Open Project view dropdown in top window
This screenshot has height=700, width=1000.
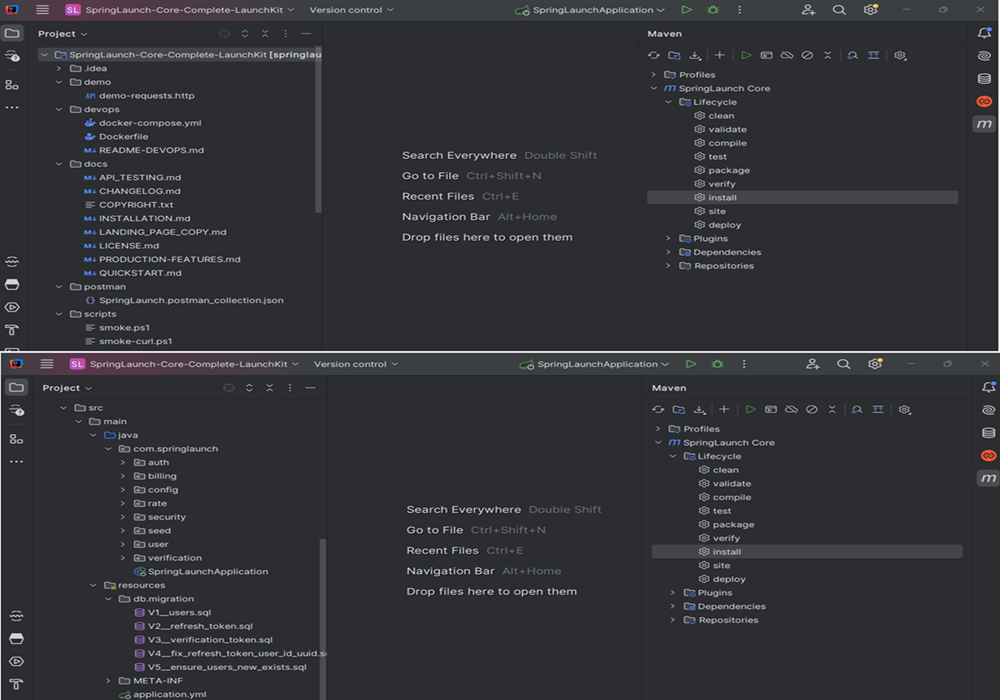point(62,34)
